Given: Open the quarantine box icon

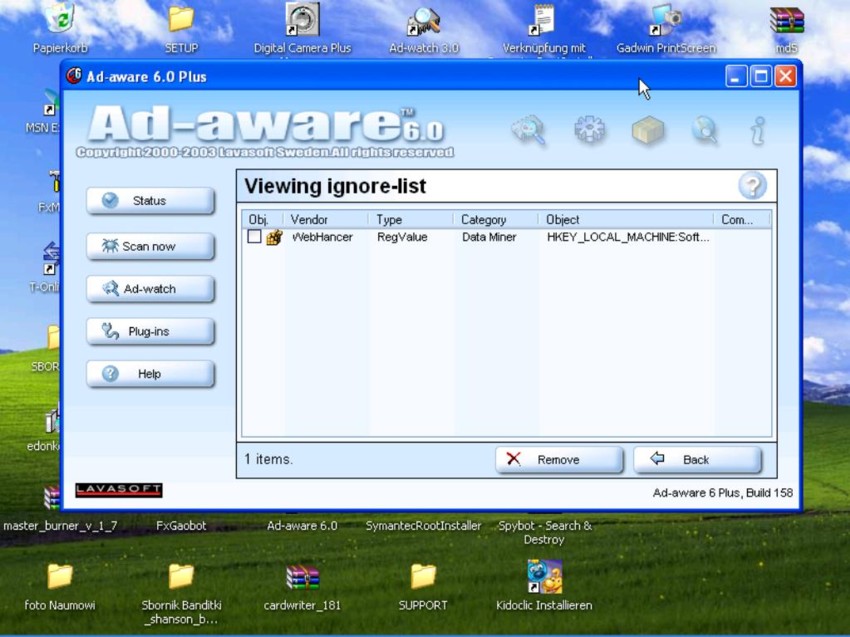Looking at the screenshot, I should 648,131.
